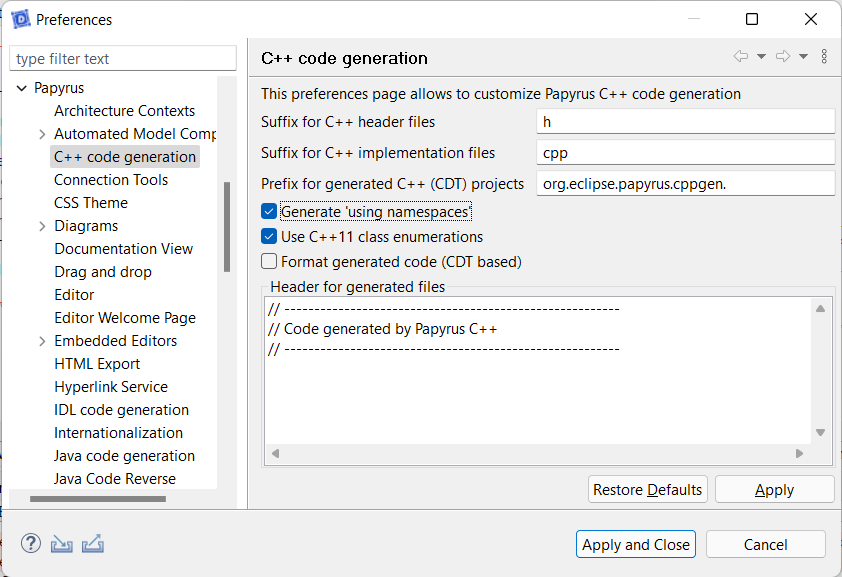Click the Export preferences icon

[x=93, y=544]
